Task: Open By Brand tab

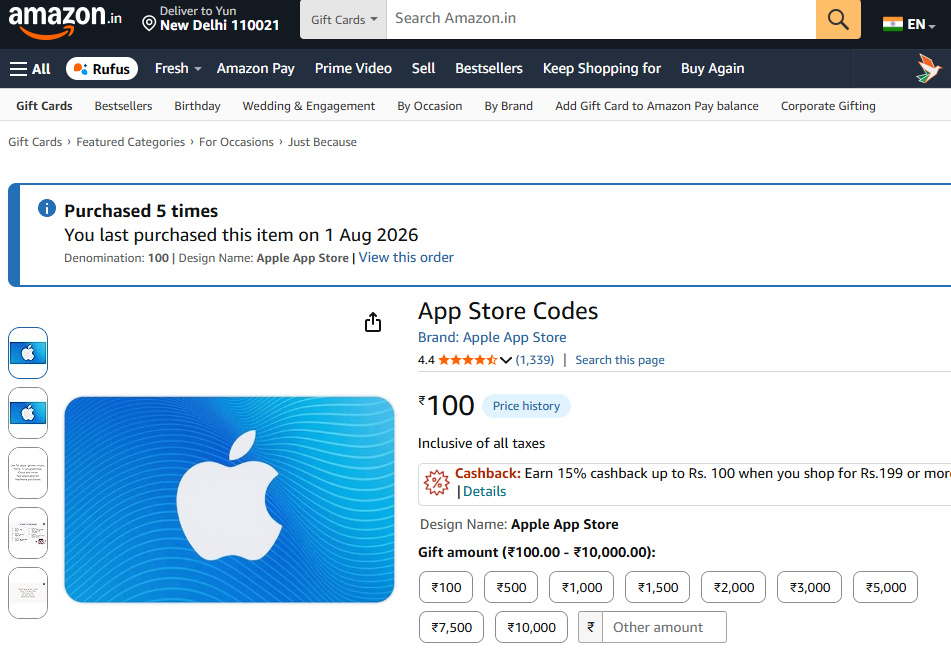Action: pos(508,106)
